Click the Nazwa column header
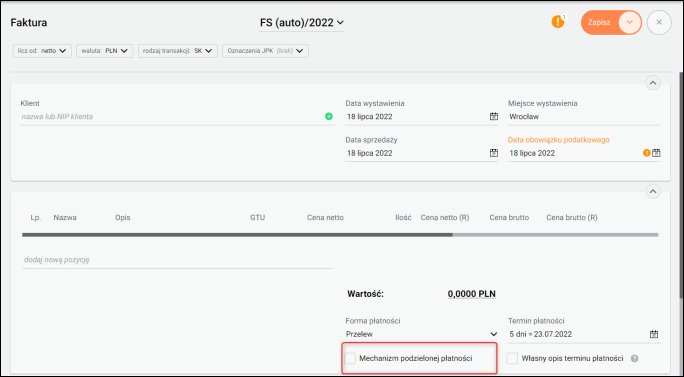Screen dimensions: 684x377 tap(65, 217)
